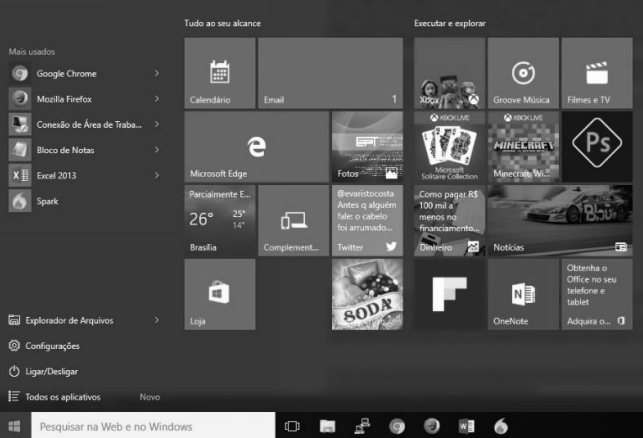Open the Groove Música tile
Image resolution: width=643 pixels, height=438 pixels.
[x=523, y=73]
